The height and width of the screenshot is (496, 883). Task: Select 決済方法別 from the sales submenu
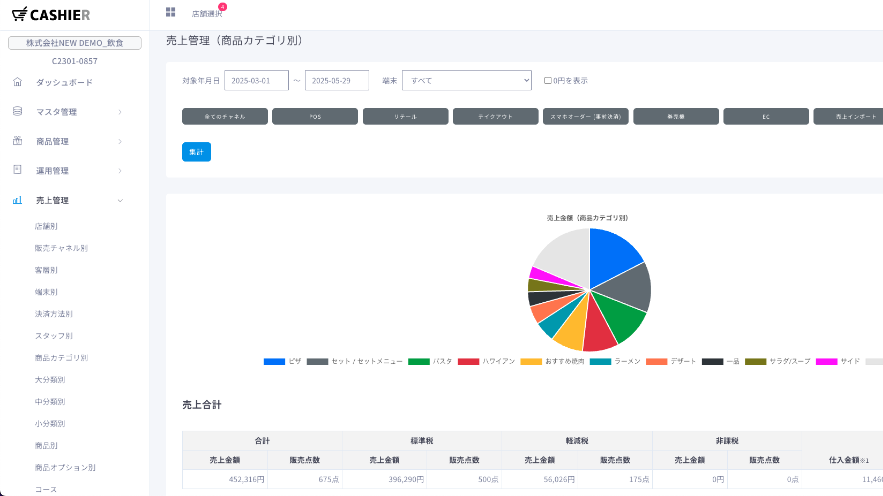(x=54, y=314)
